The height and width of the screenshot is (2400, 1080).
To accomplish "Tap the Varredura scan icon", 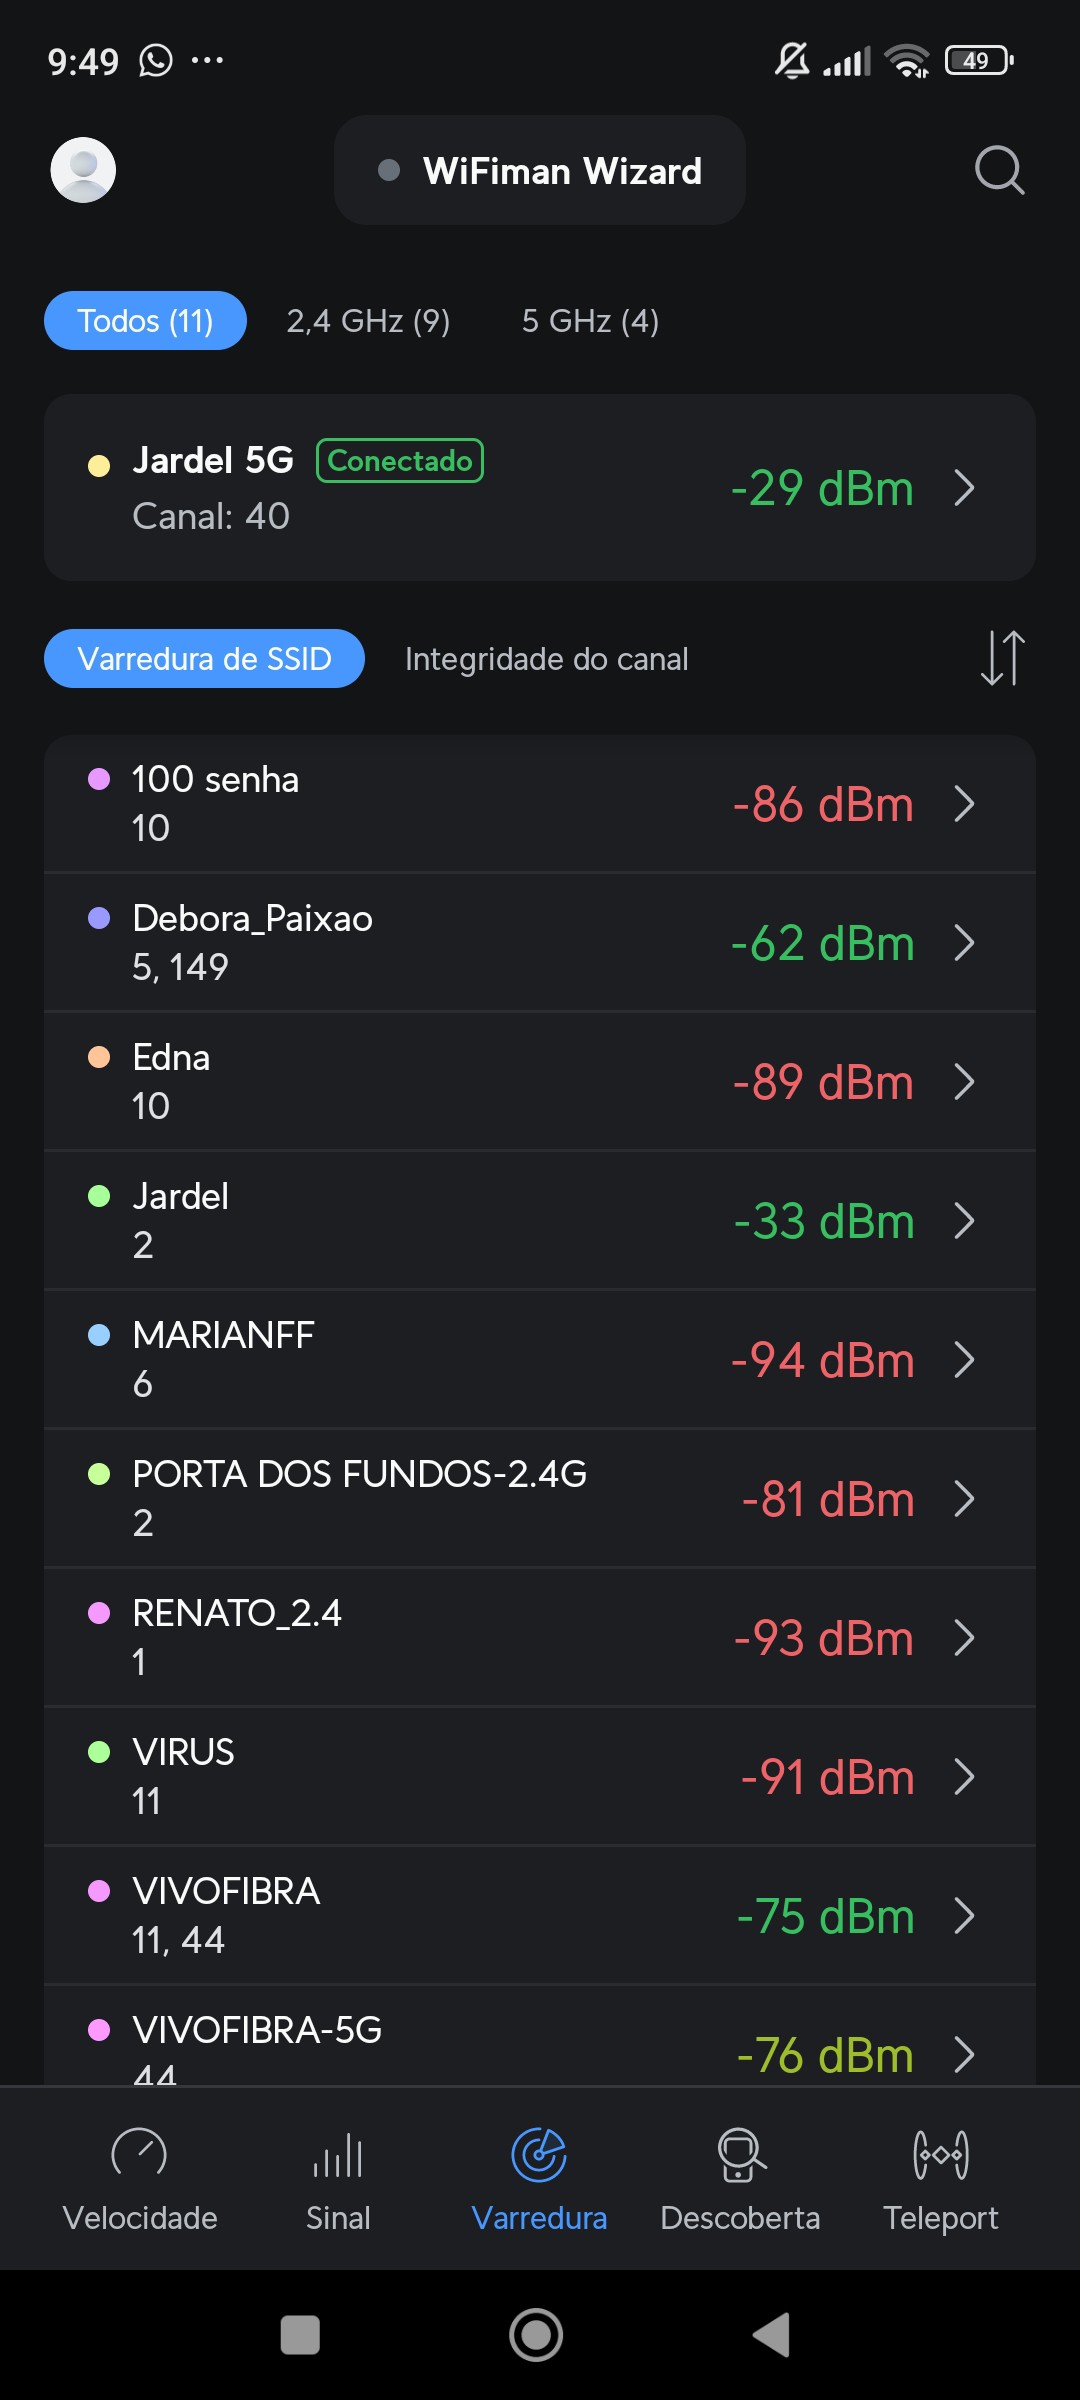I will pyautogui.click(x=539, y=2156).
